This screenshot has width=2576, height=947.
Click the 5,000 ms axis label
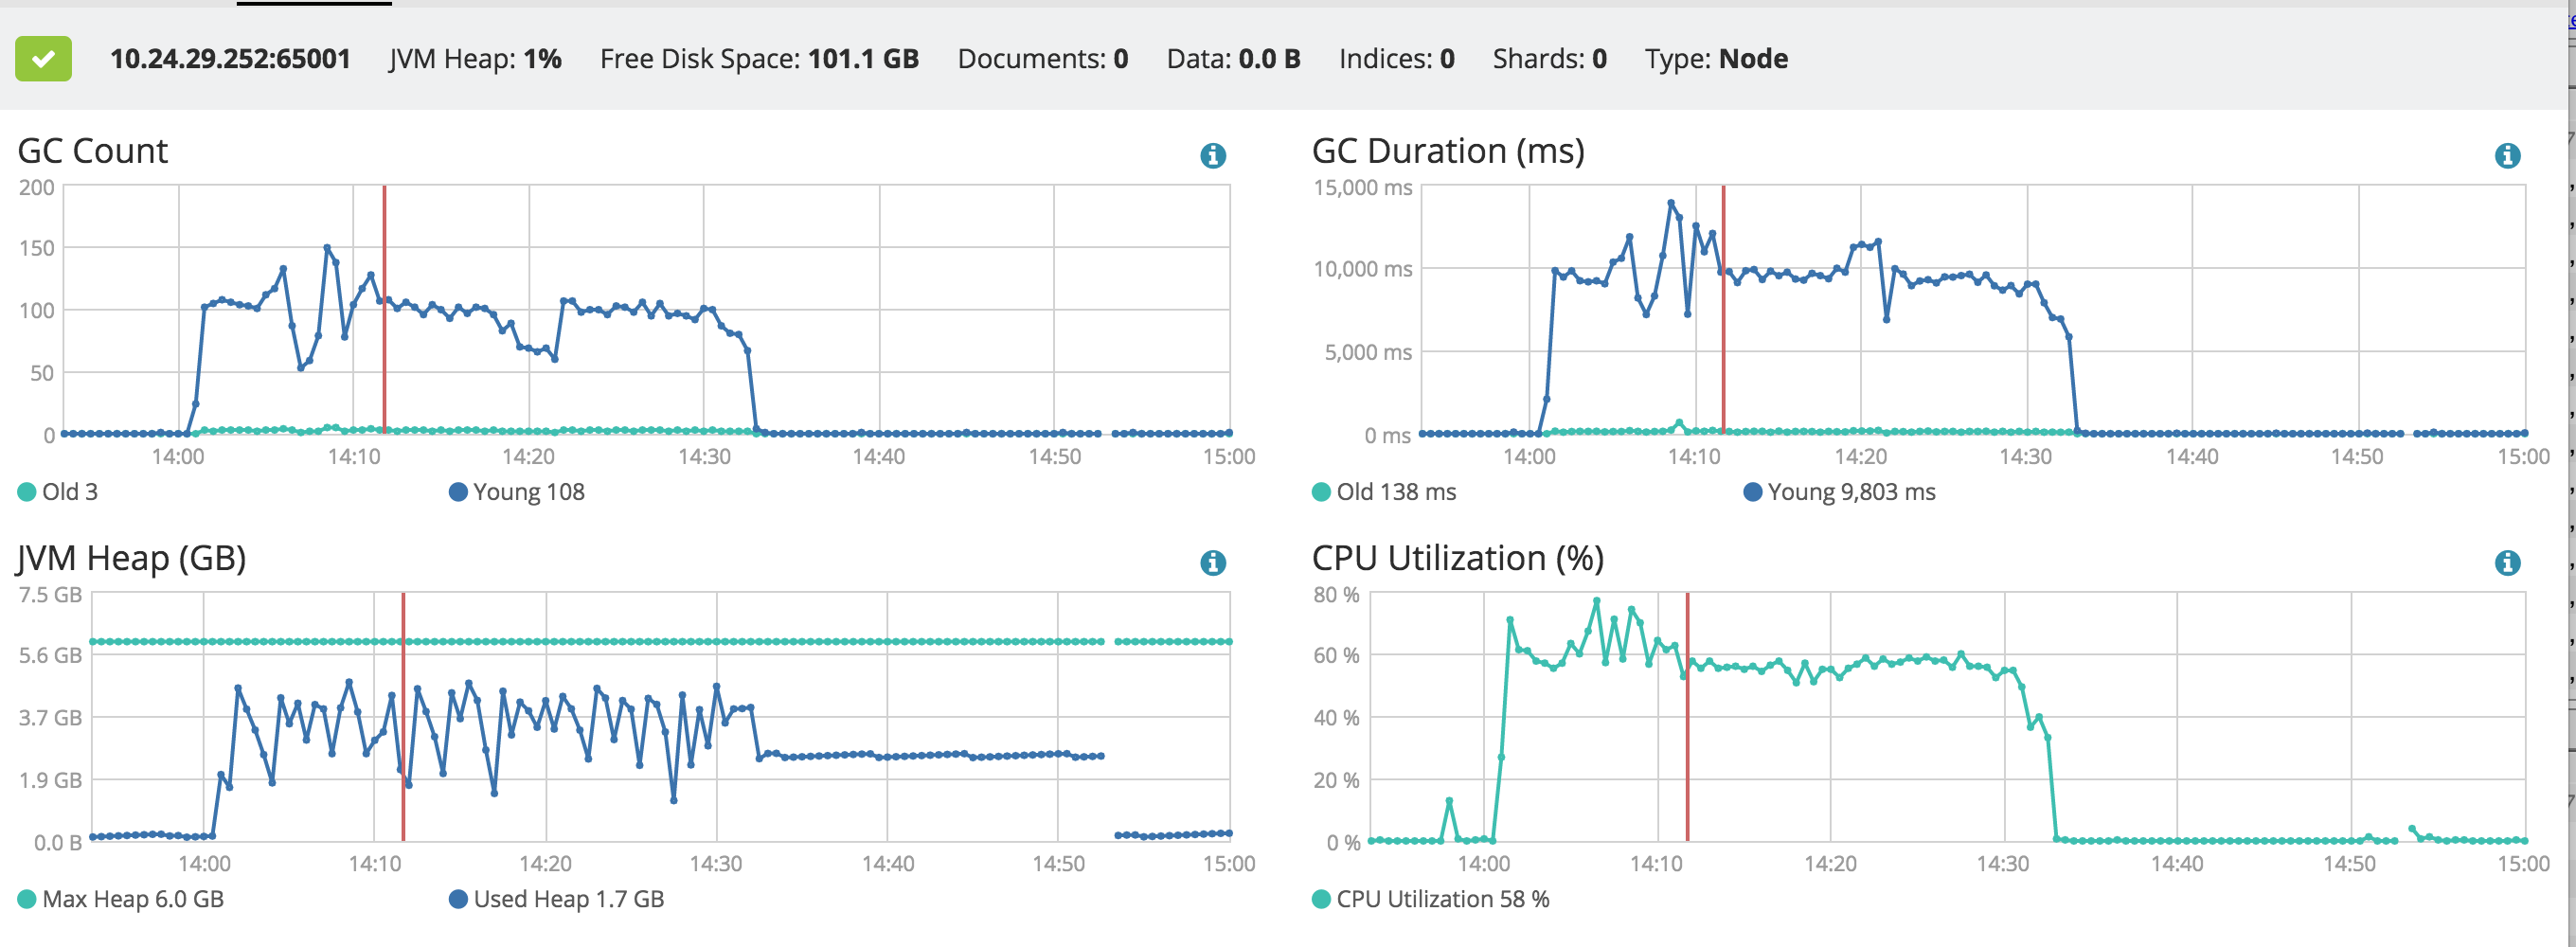coord(1368,352)
